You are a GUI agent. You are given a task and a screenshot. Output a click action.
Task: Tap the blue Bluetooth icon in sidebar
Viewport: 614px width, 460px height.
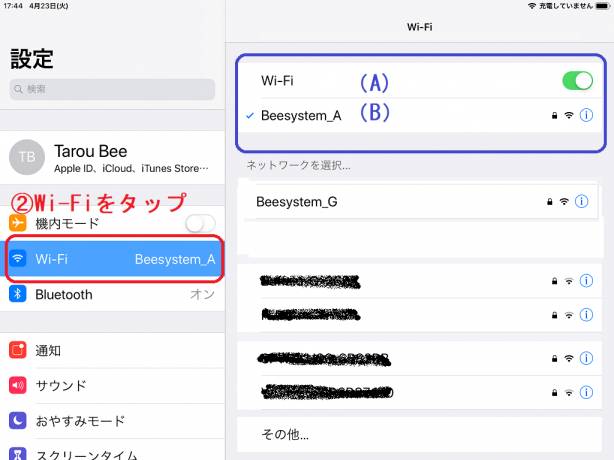point(18,294)
